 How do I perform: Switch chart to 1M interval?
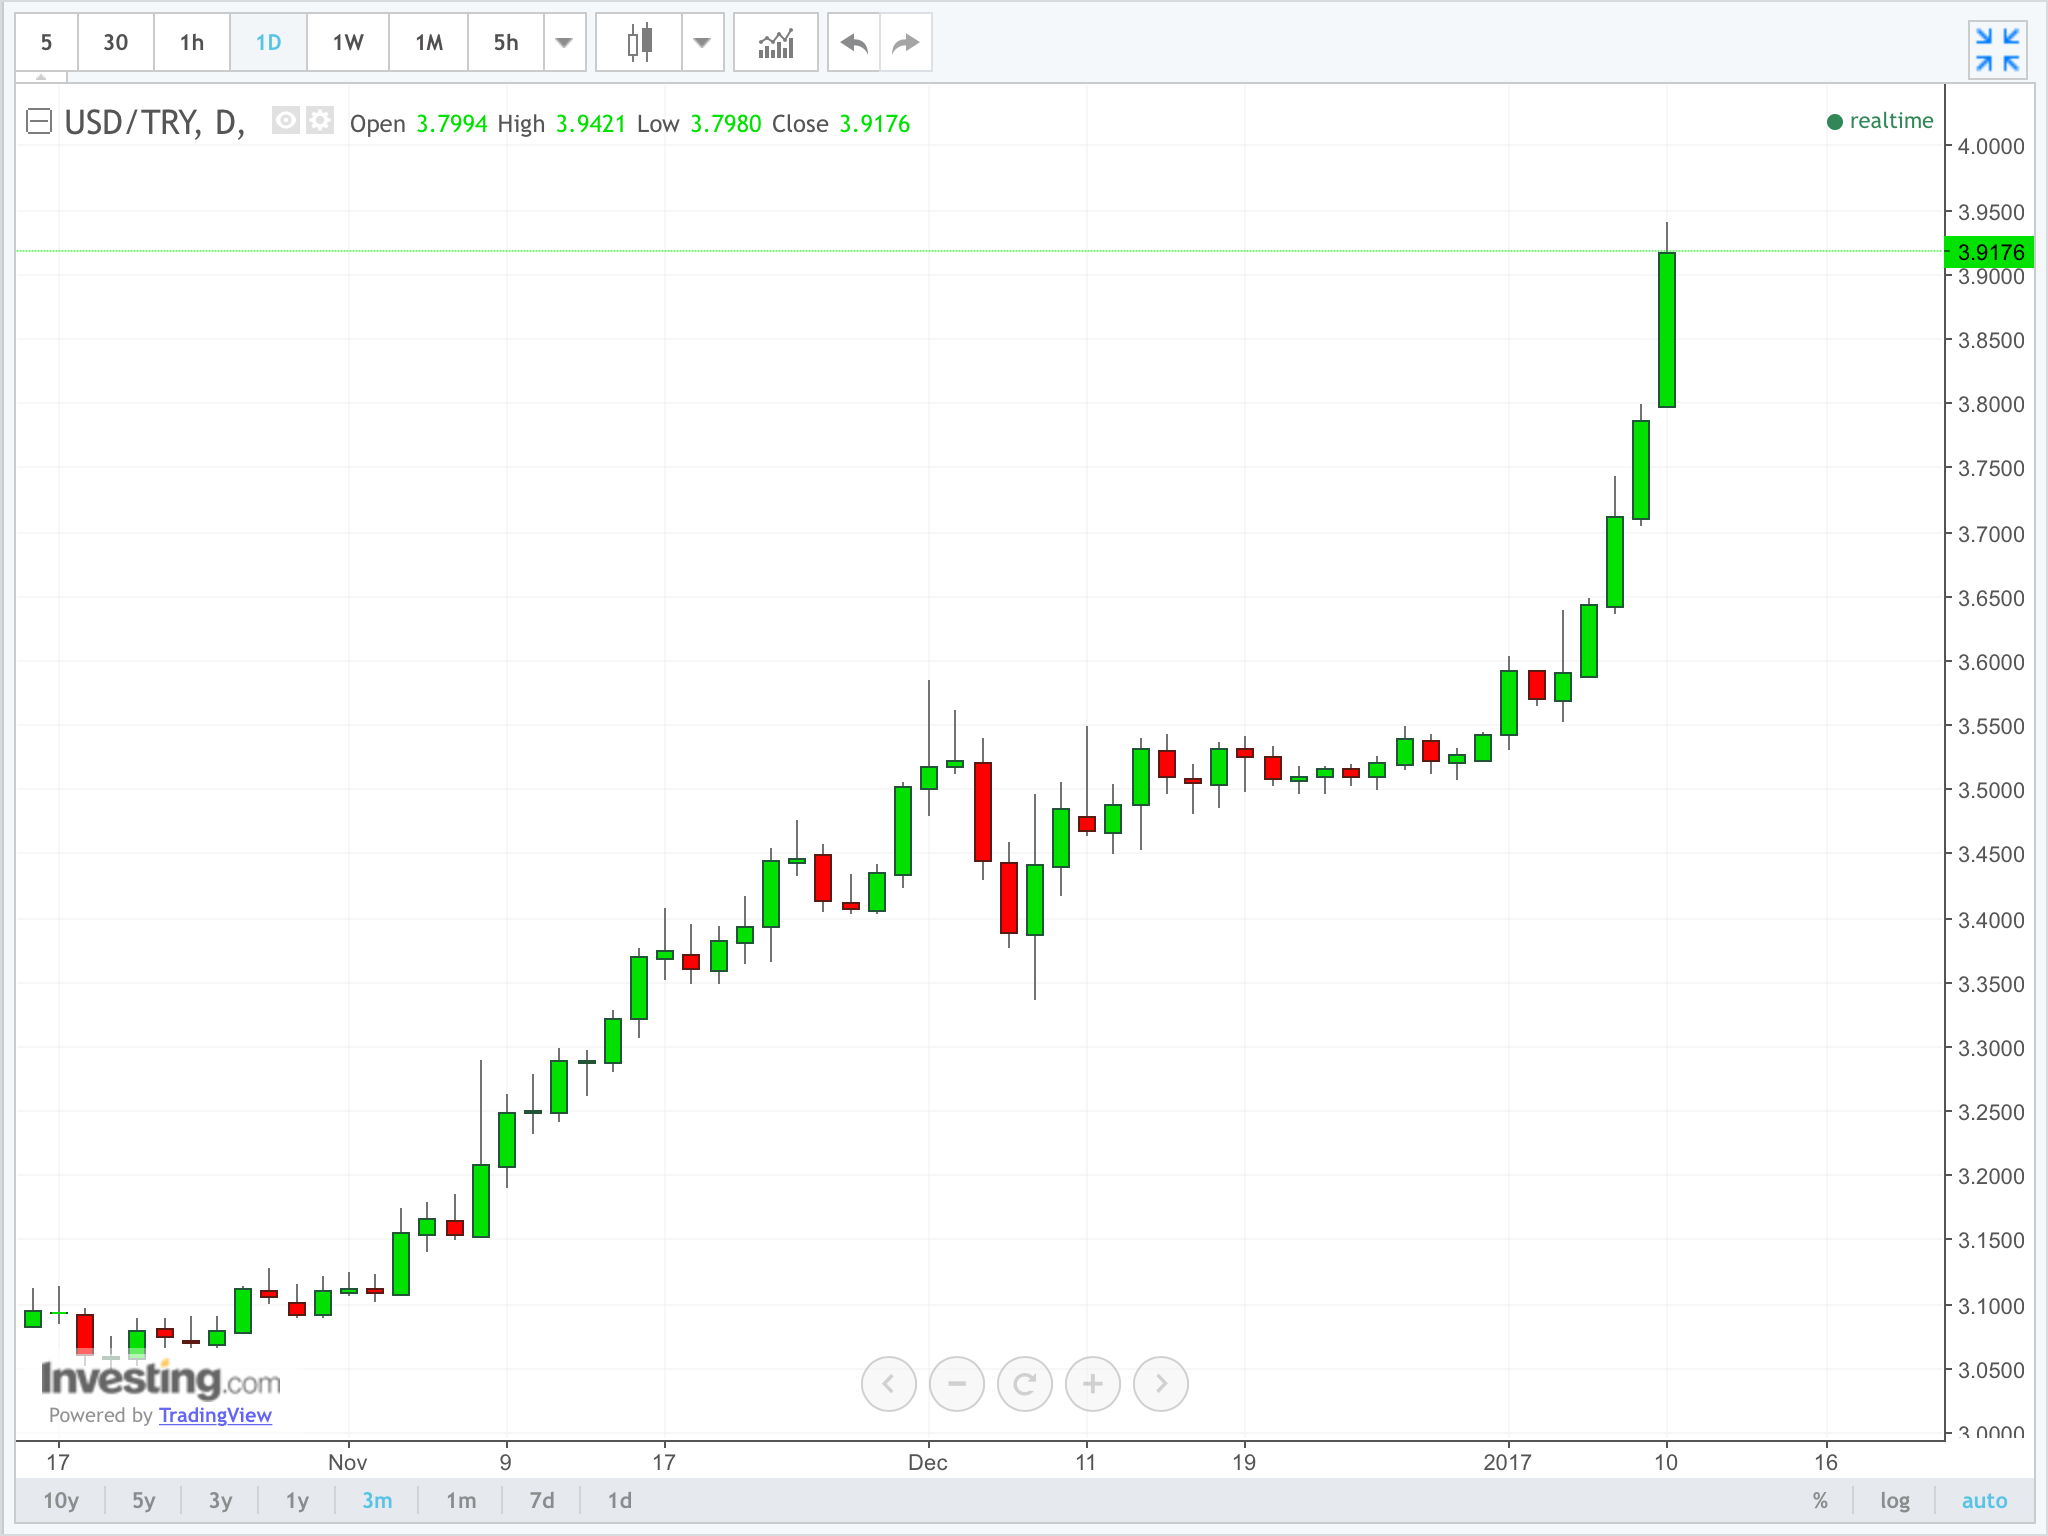(429, 42)
